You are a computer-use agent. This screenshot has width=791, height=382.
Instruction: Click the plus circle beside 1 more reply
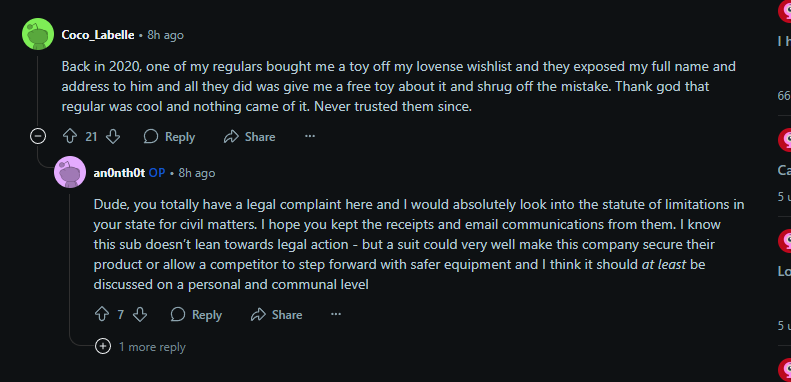103,346
